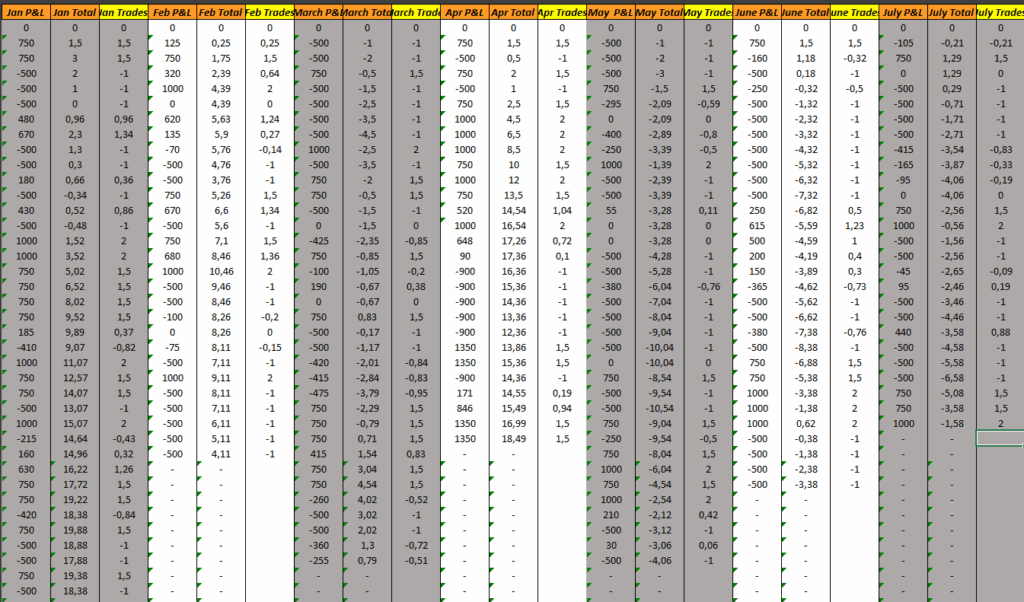The width and height of the screenshot is (1024, 602).
Task: Click the selected empty cell in July Trades
Action: (1000, 439)
